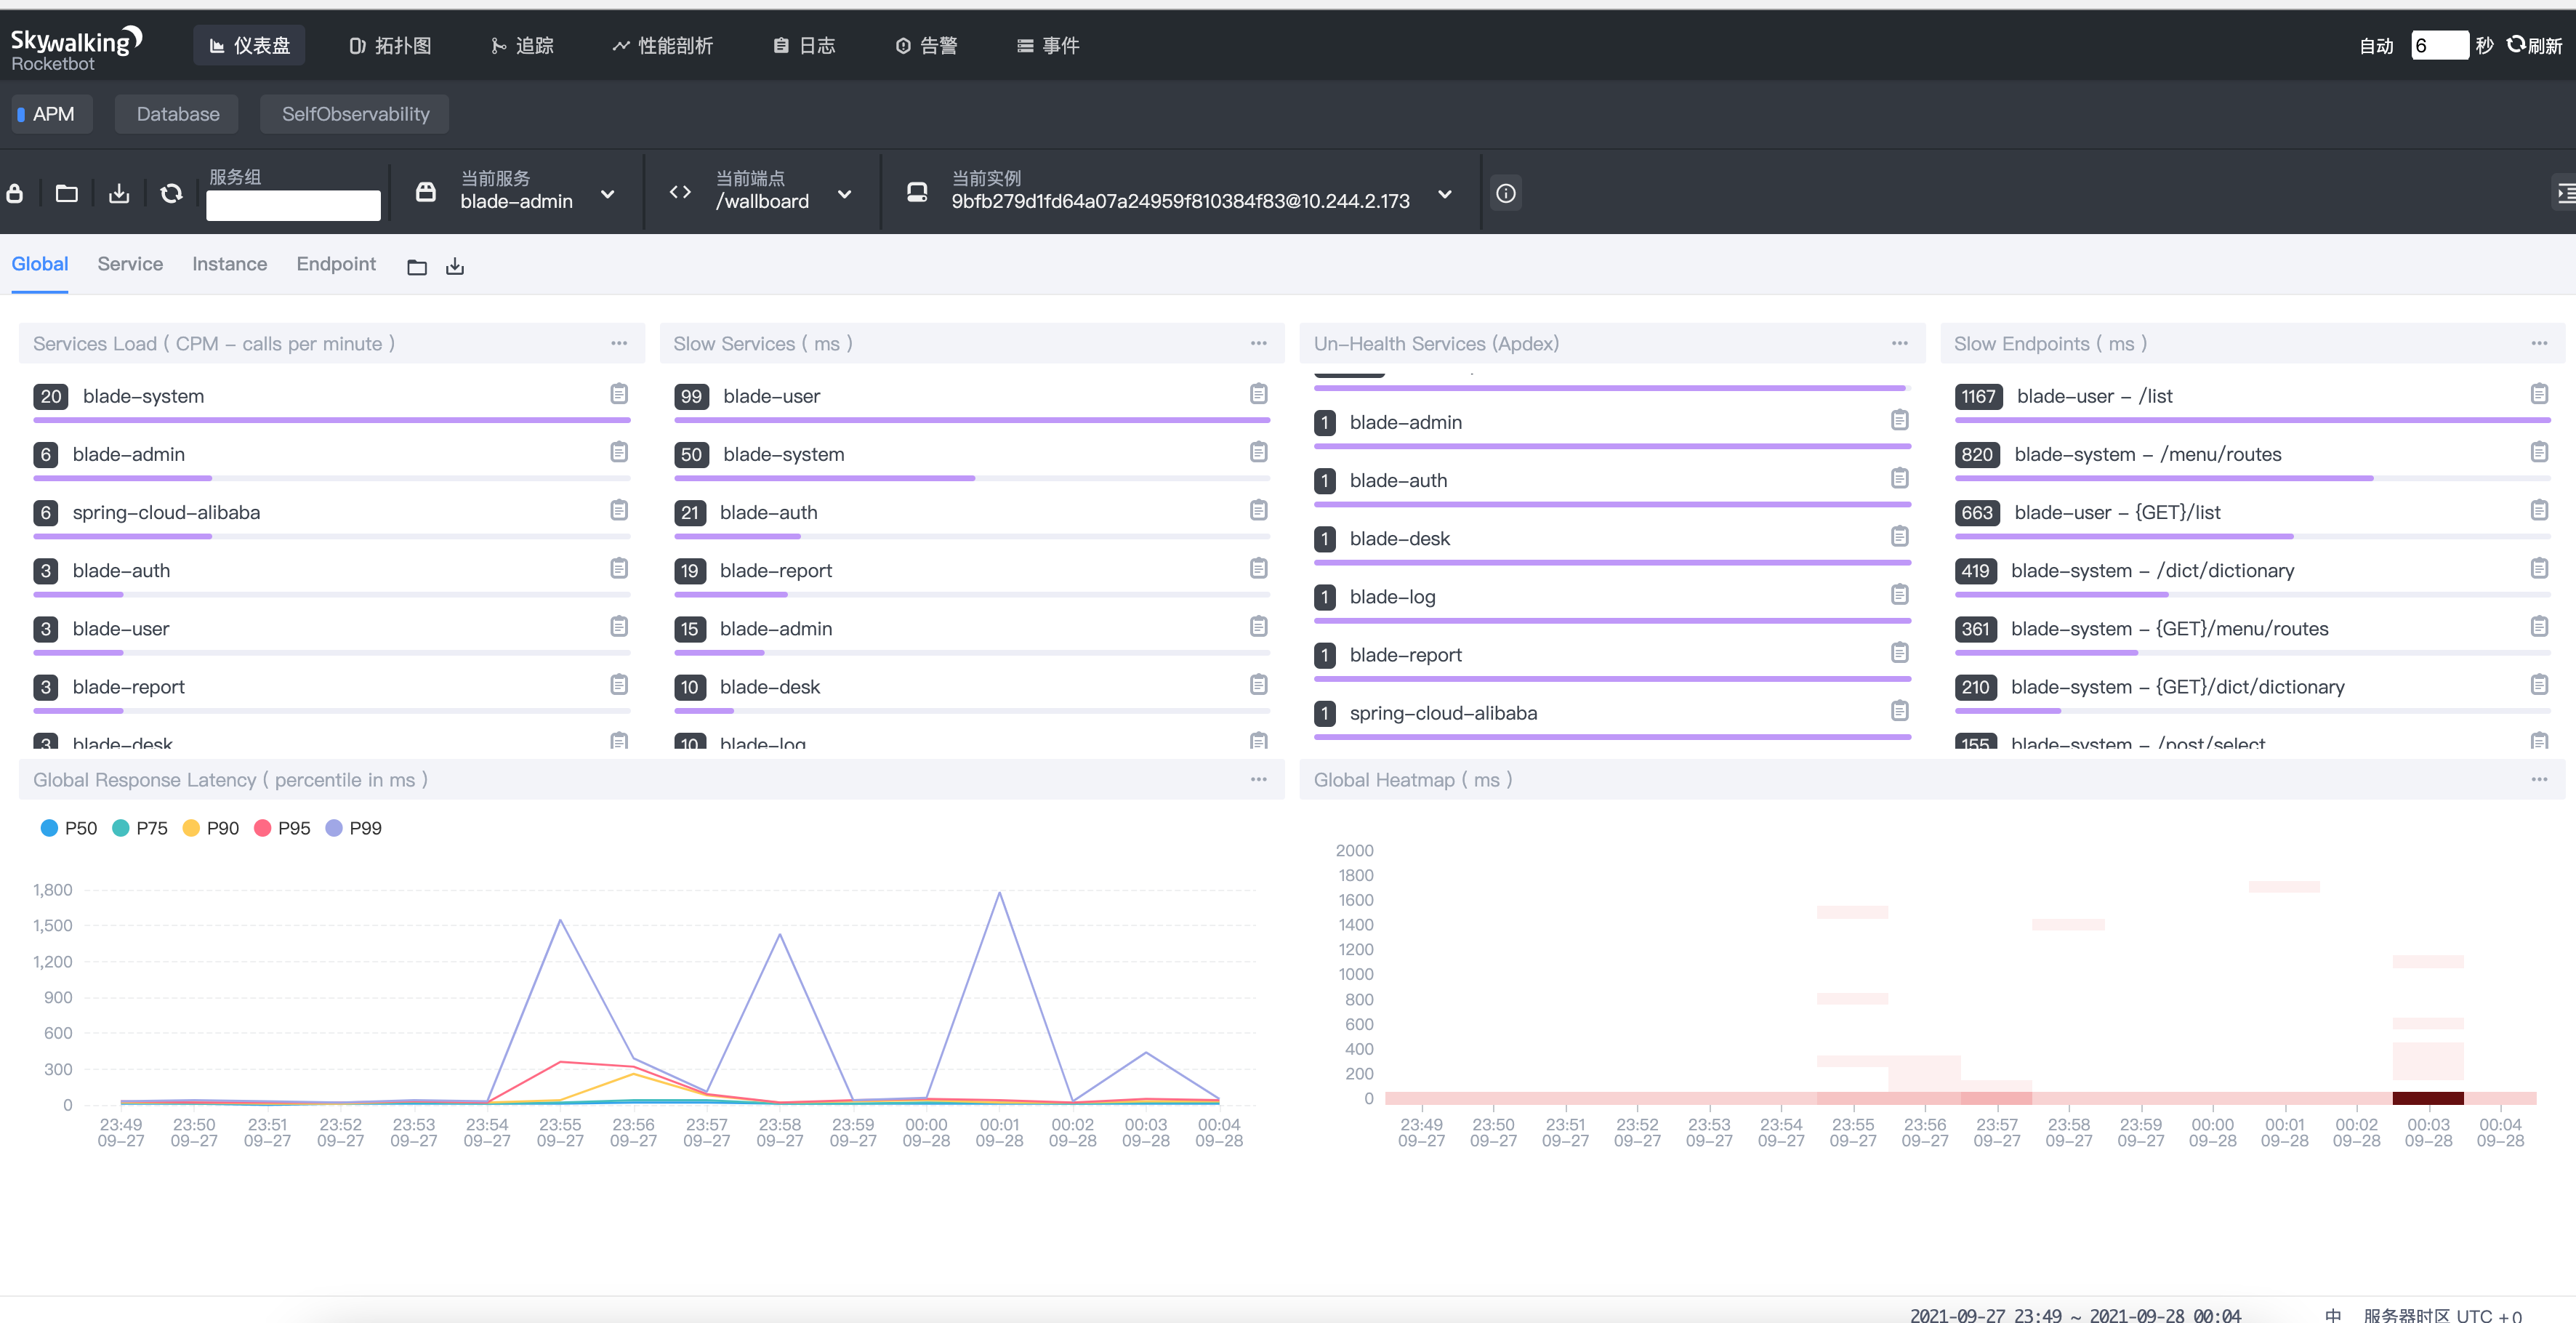The width and height of the screenshot is (2576, 1323).
Task: Click the info circle icon
Action: (x=1505, y=193)
